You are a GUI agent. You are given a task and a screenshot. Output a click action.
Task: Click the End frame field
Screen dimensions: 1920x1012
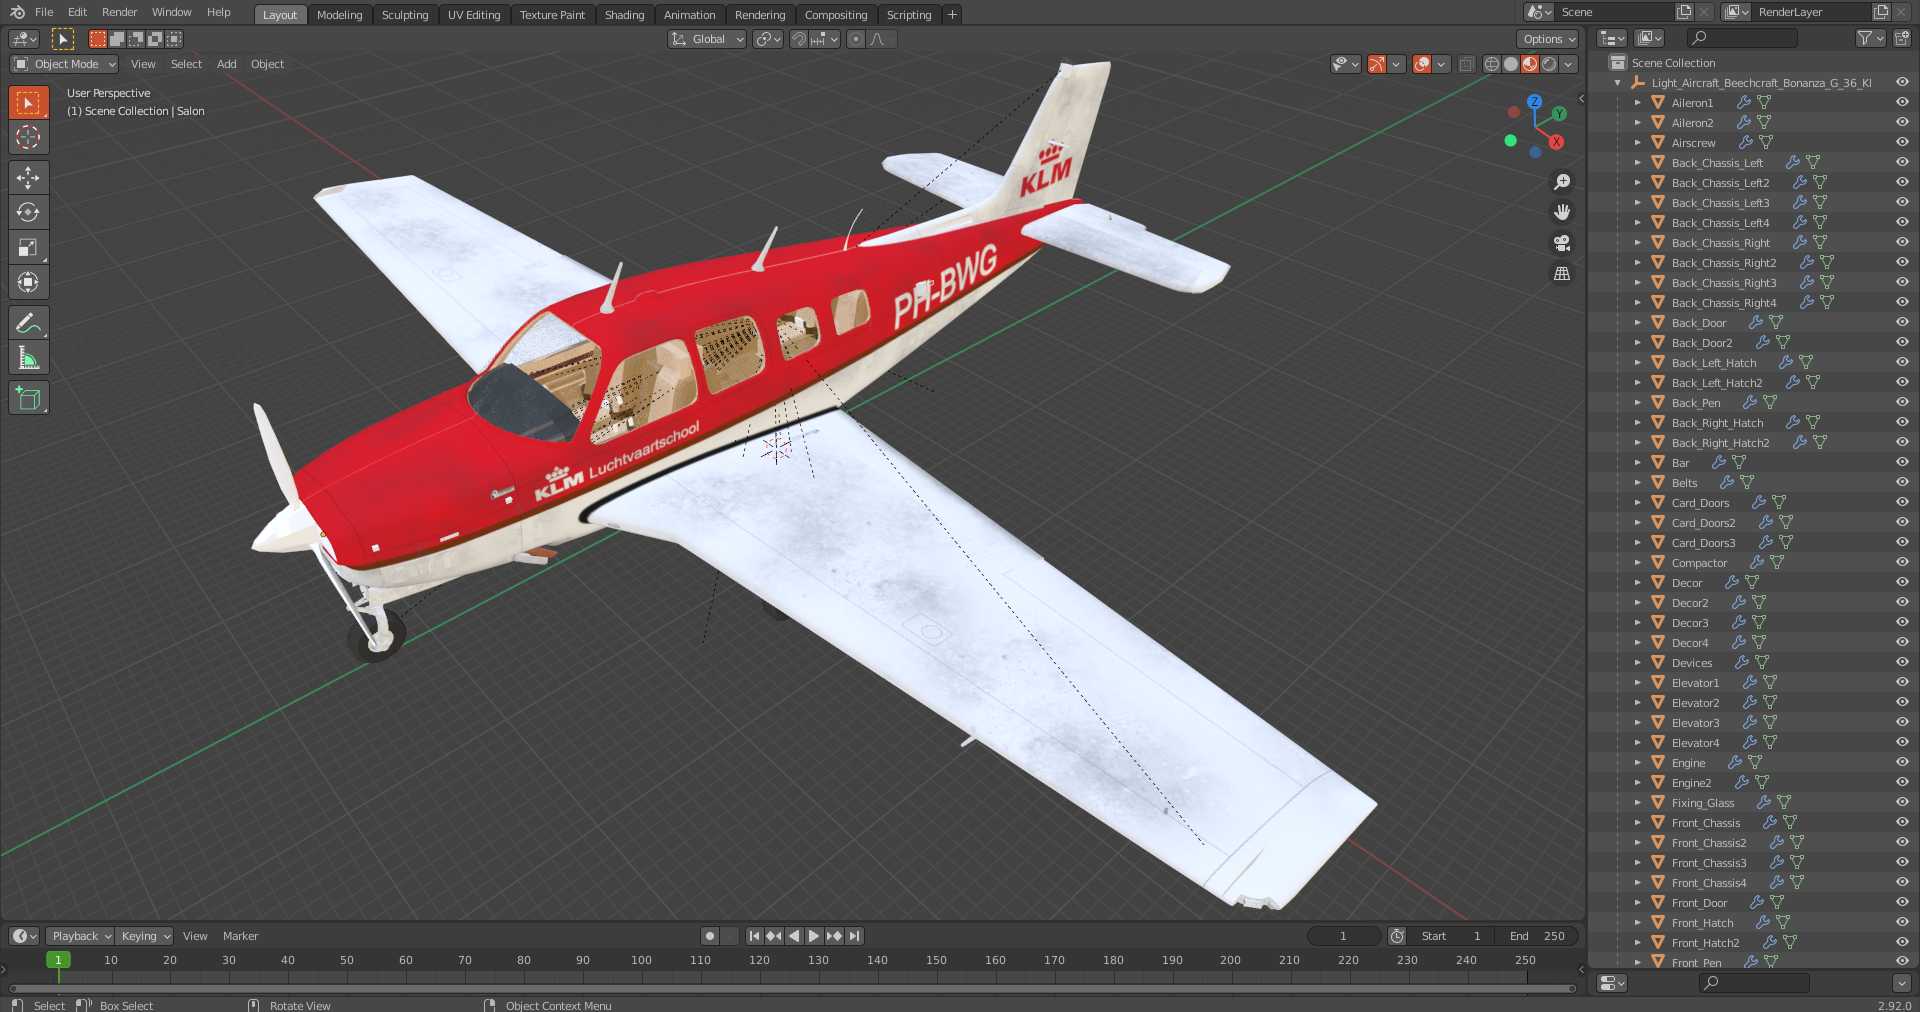click(1537, 936)
